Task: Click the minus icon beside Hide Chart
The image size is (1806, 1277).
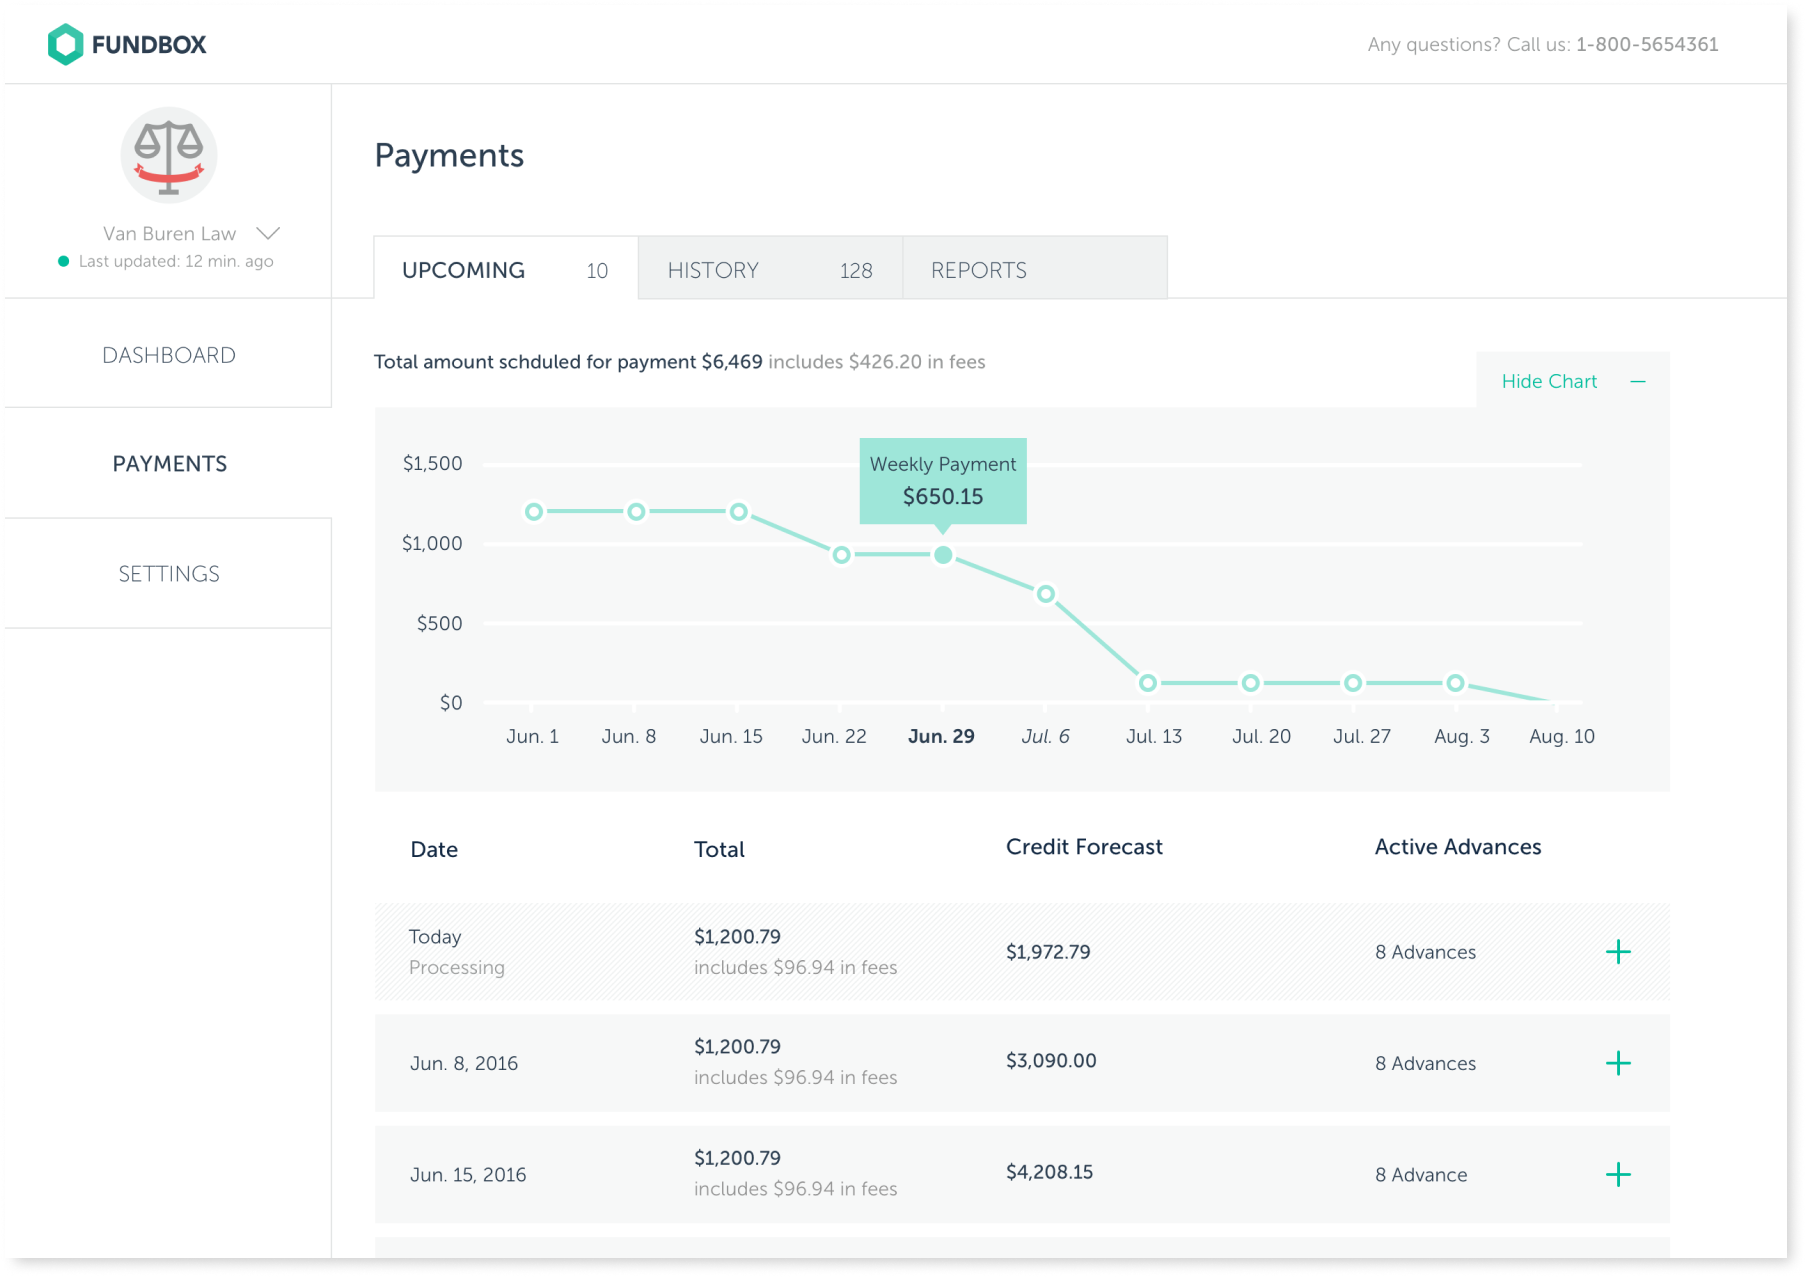Action: click(x=1637, y=381)
